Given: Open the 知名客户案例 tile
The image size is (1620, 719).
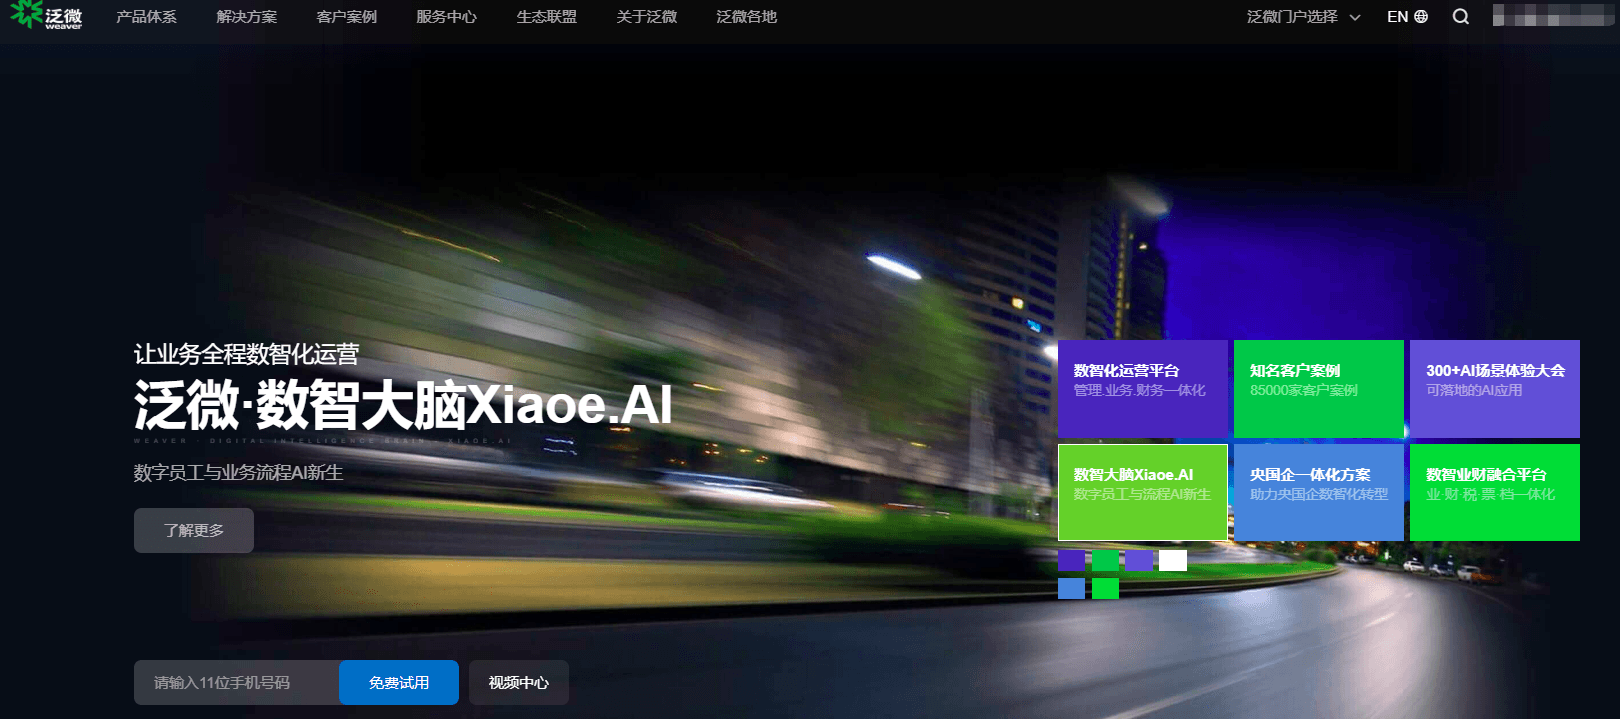Looking at the screenshot, I should tap(1319, 389).
